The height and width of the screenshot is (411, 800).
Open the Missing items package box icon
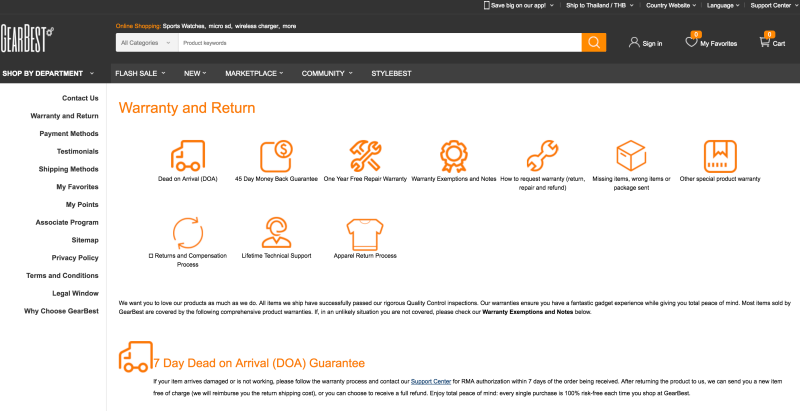[x=630, y=155]
